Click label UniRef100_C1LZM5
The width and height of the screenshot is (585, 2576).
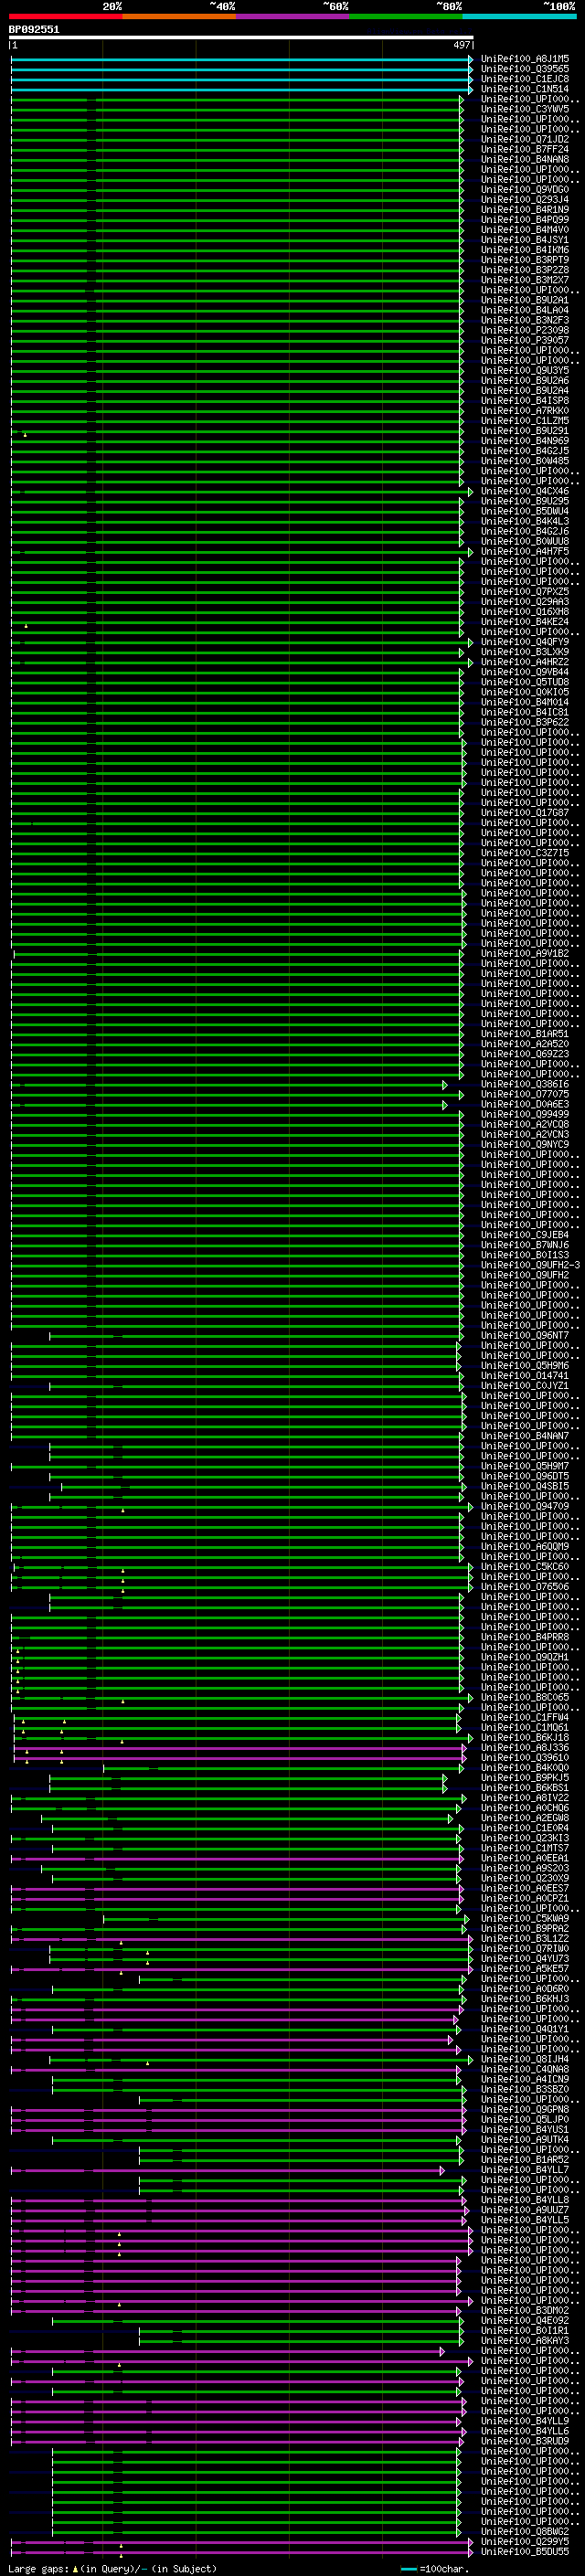coord(525,421)
